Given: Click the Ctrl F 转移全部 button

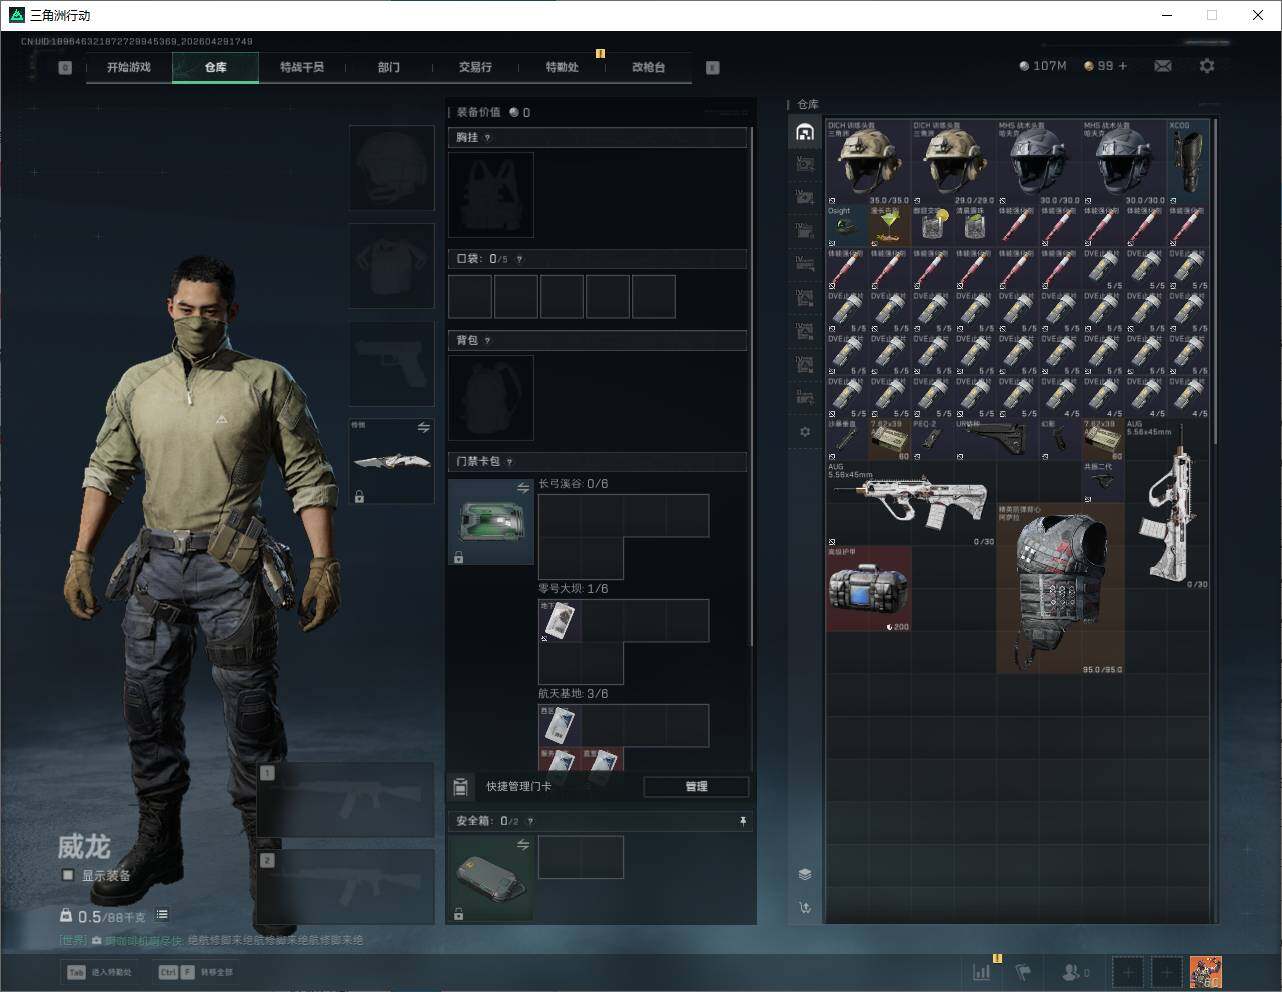Looking at the screenshot, I should (x=197, y=972).
